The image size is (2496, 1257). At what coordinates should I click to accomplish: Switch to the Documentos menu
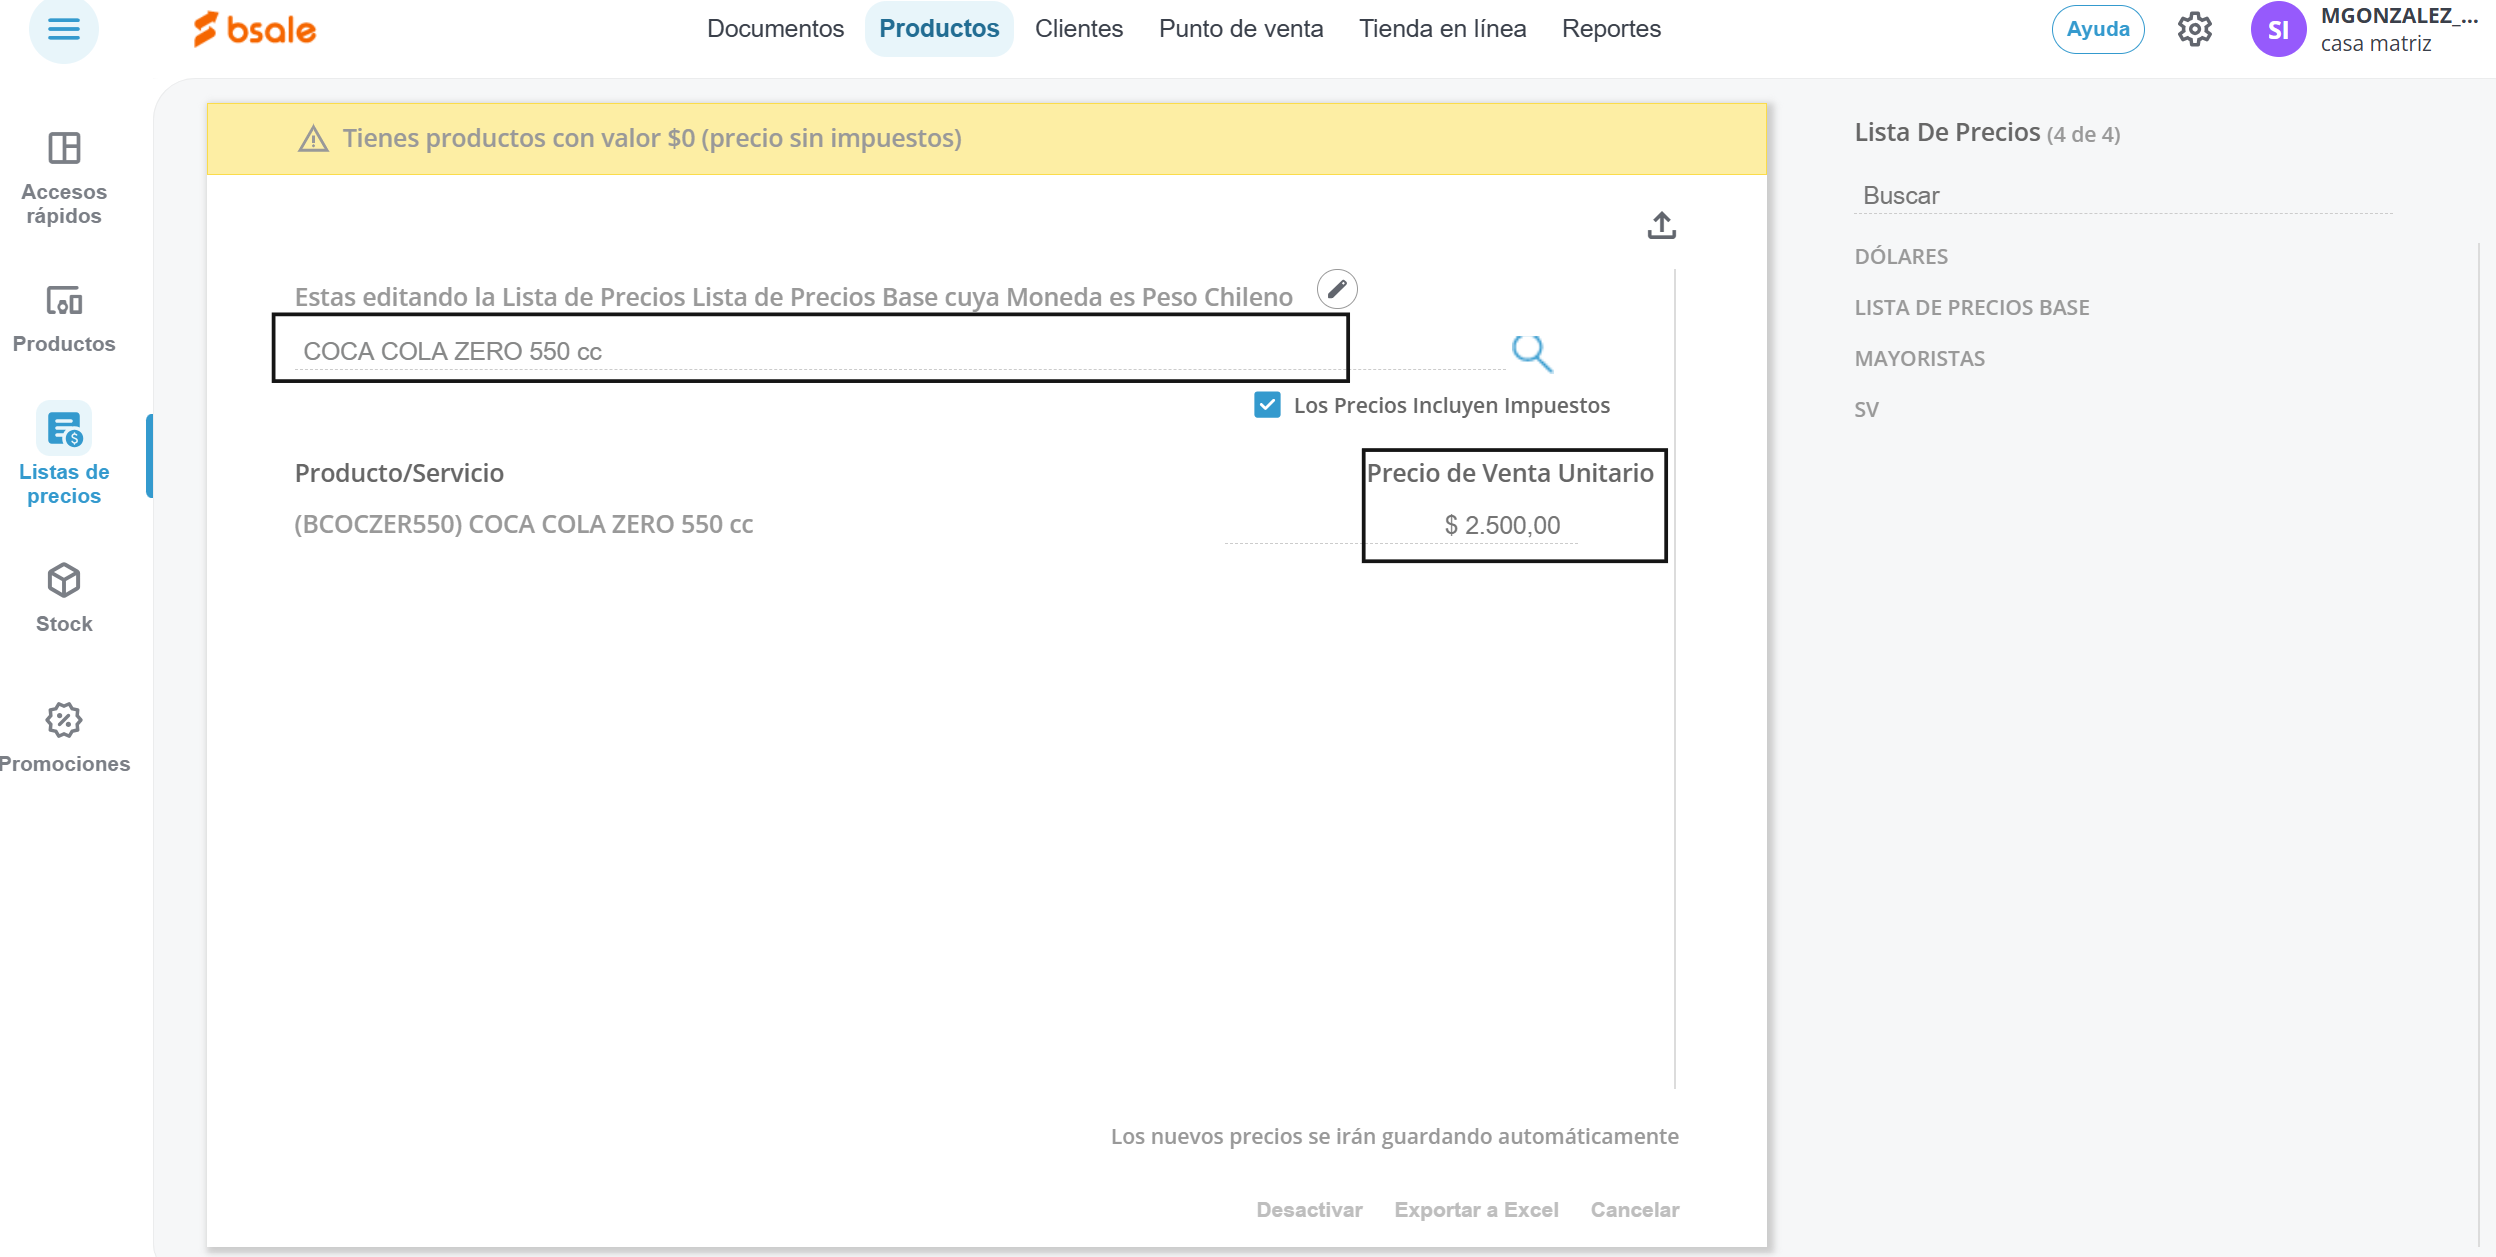click(x=775, y=29)
